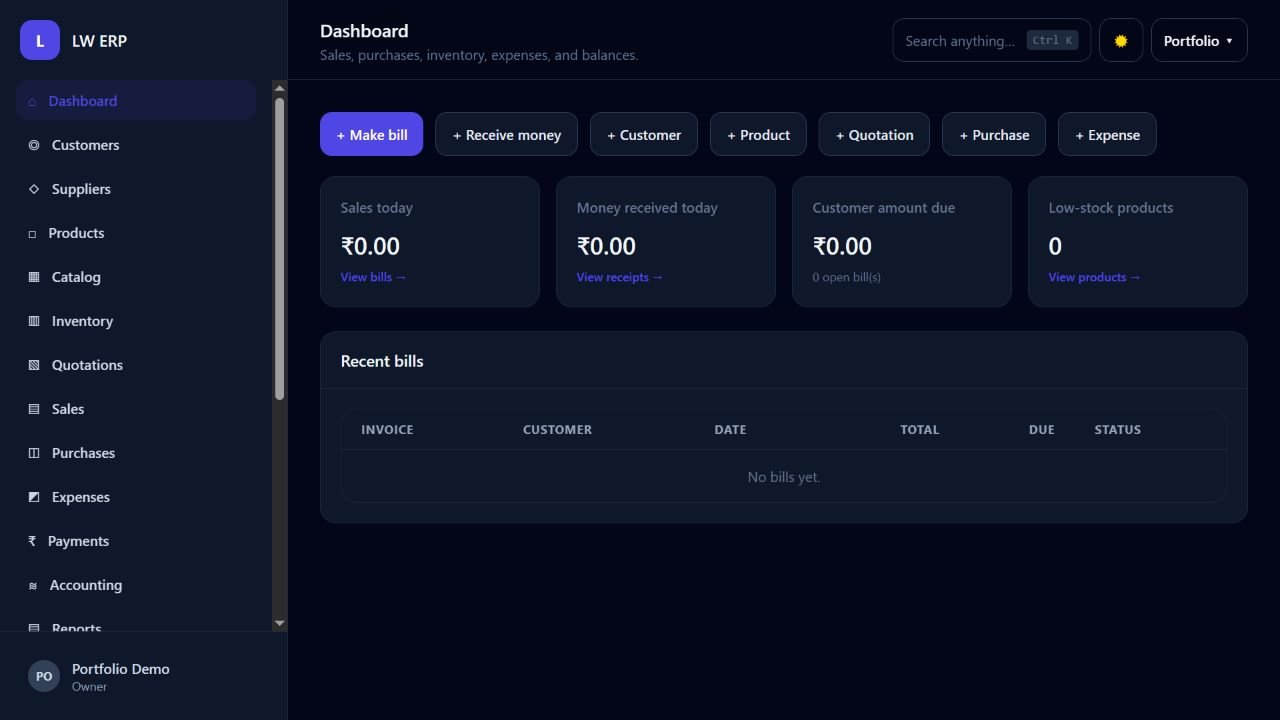
Task: Click the Quotations sidebar icon
Action: (x=34, y=365)
